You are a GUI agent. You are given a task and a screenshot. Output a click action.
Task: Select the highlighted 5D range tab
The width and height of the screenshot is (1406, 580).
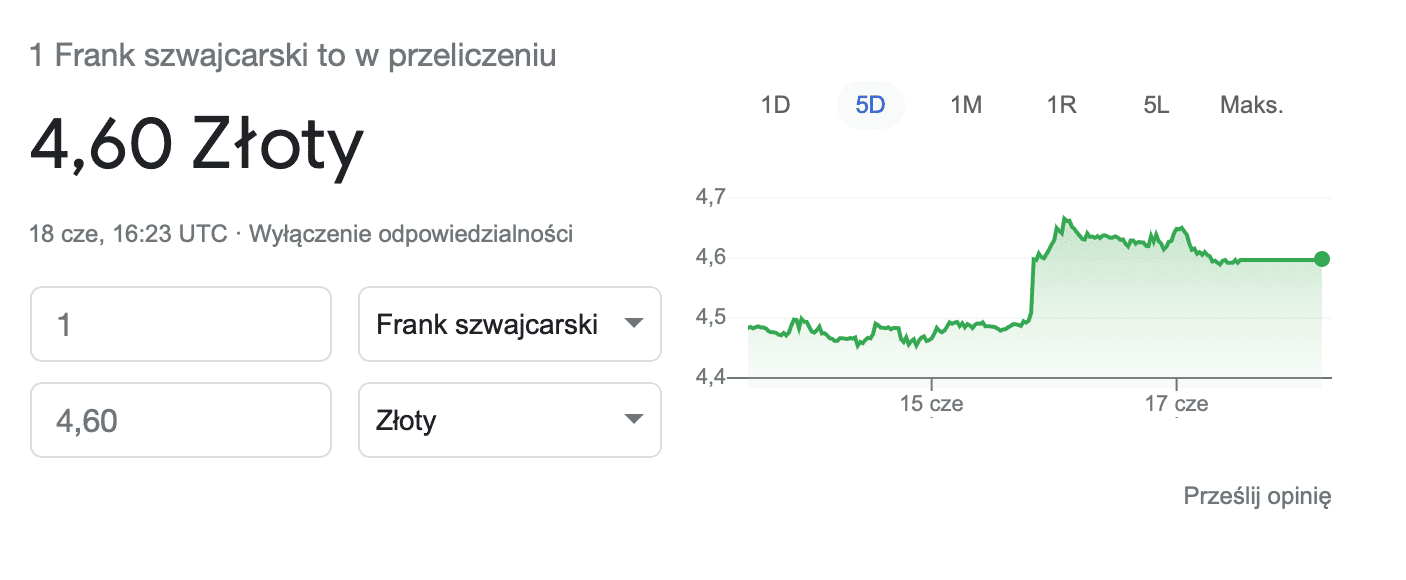coord(870,105)
